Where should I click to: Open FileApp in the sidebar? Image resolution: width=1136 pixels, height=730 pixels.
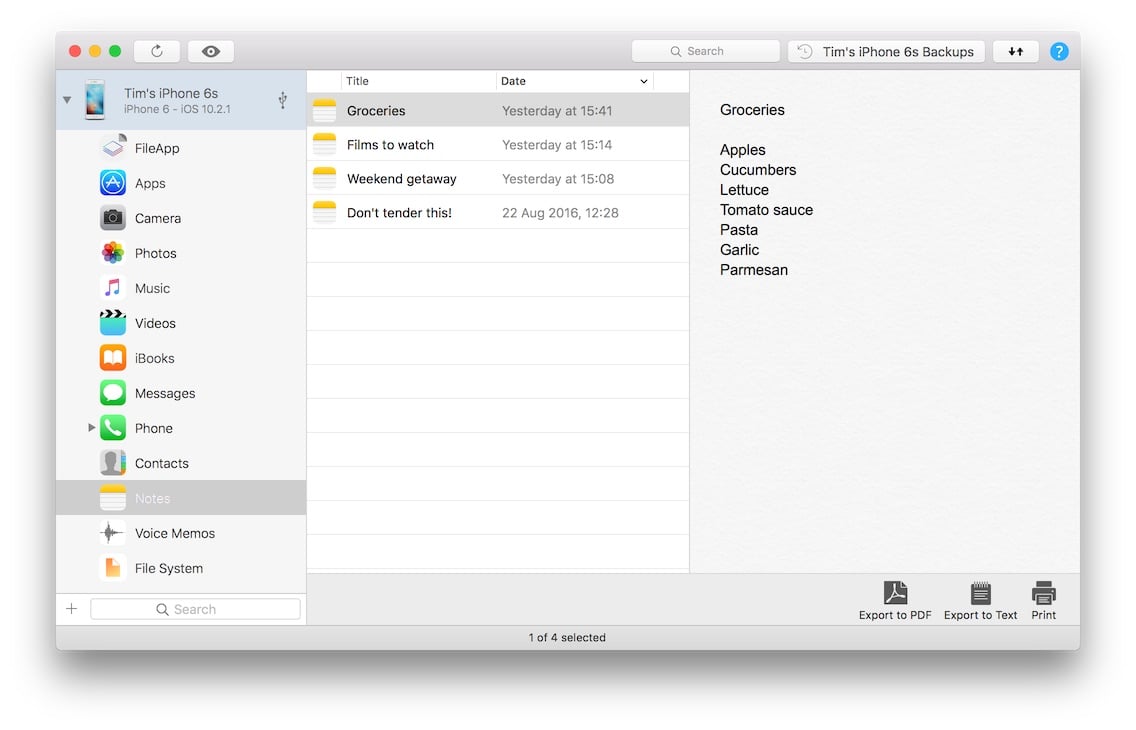point(157,148)
